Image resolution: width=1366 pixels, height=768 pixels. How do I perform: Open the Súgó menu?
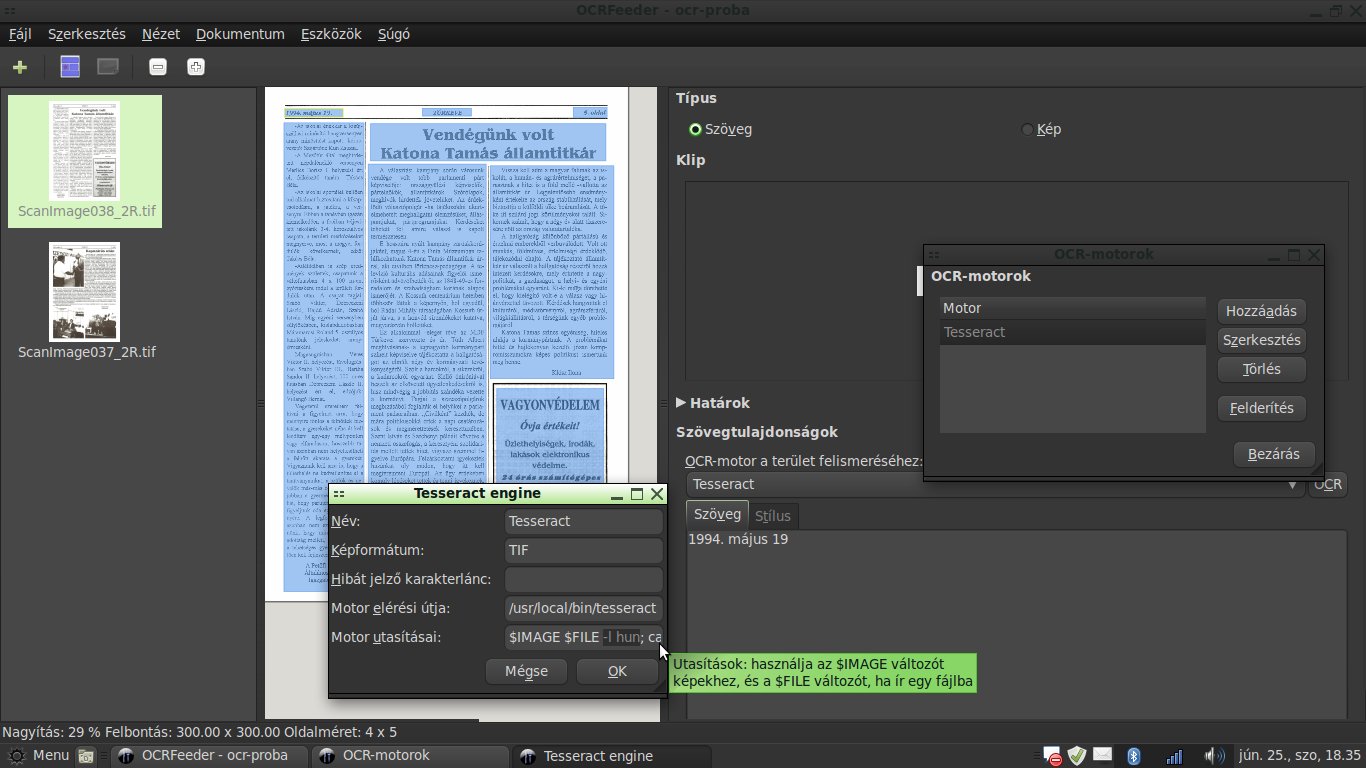393,34
